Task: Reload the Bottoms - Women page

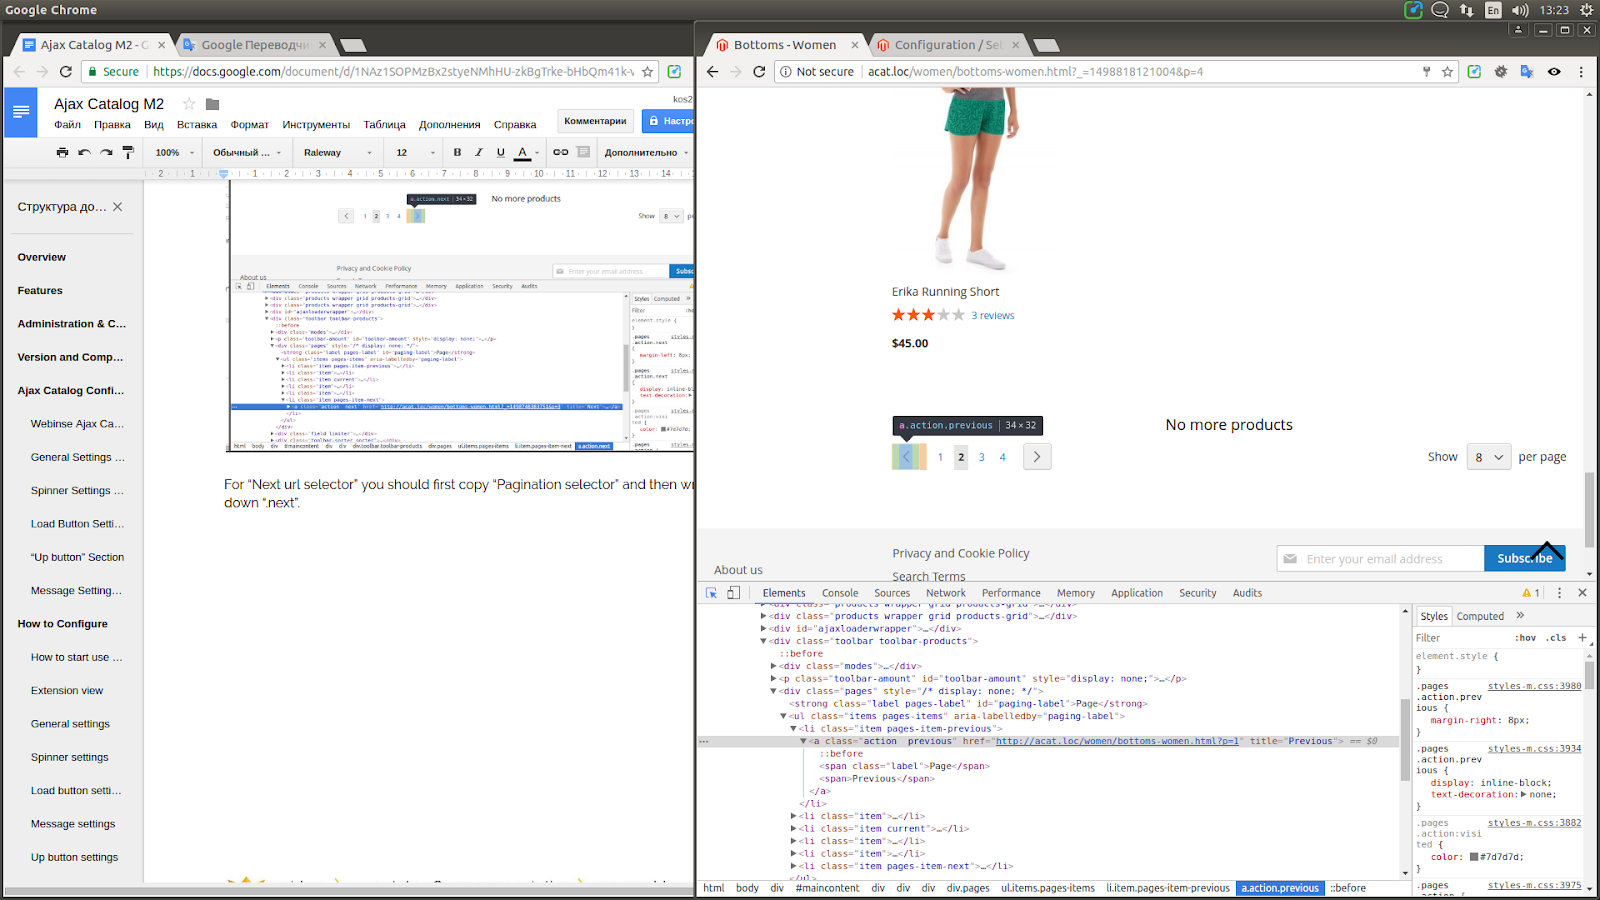Action: point(759,72)
